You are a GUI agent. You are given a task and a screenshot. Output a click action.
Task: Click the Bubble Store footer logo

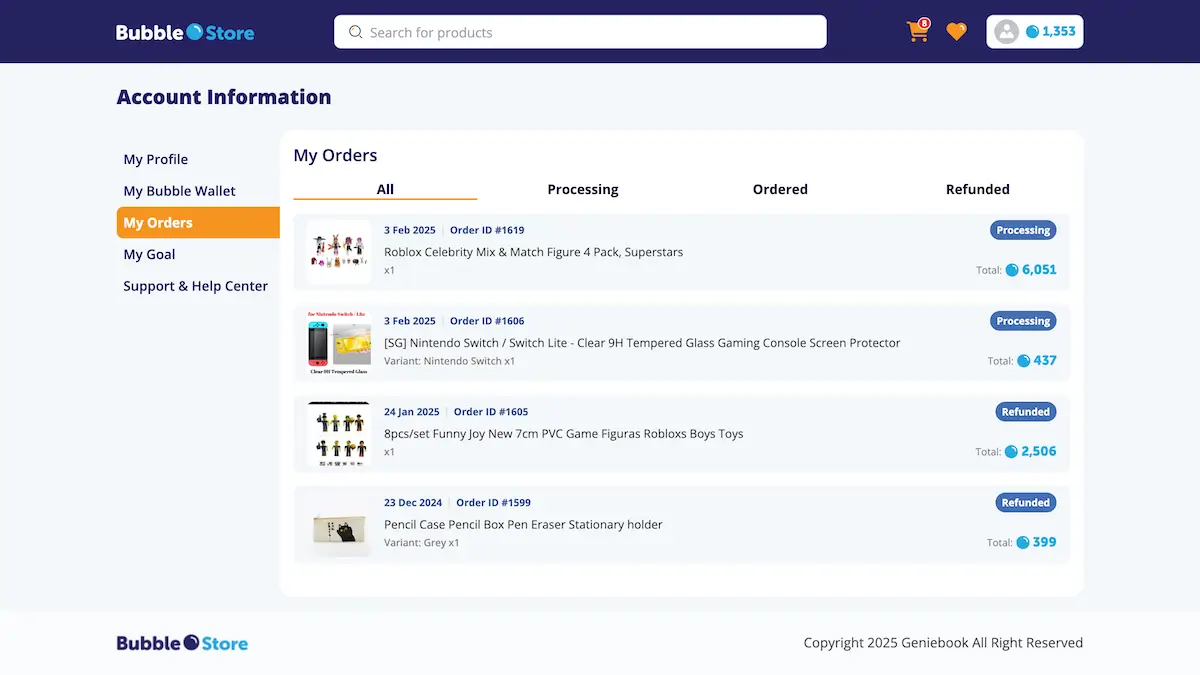[182, 643]
